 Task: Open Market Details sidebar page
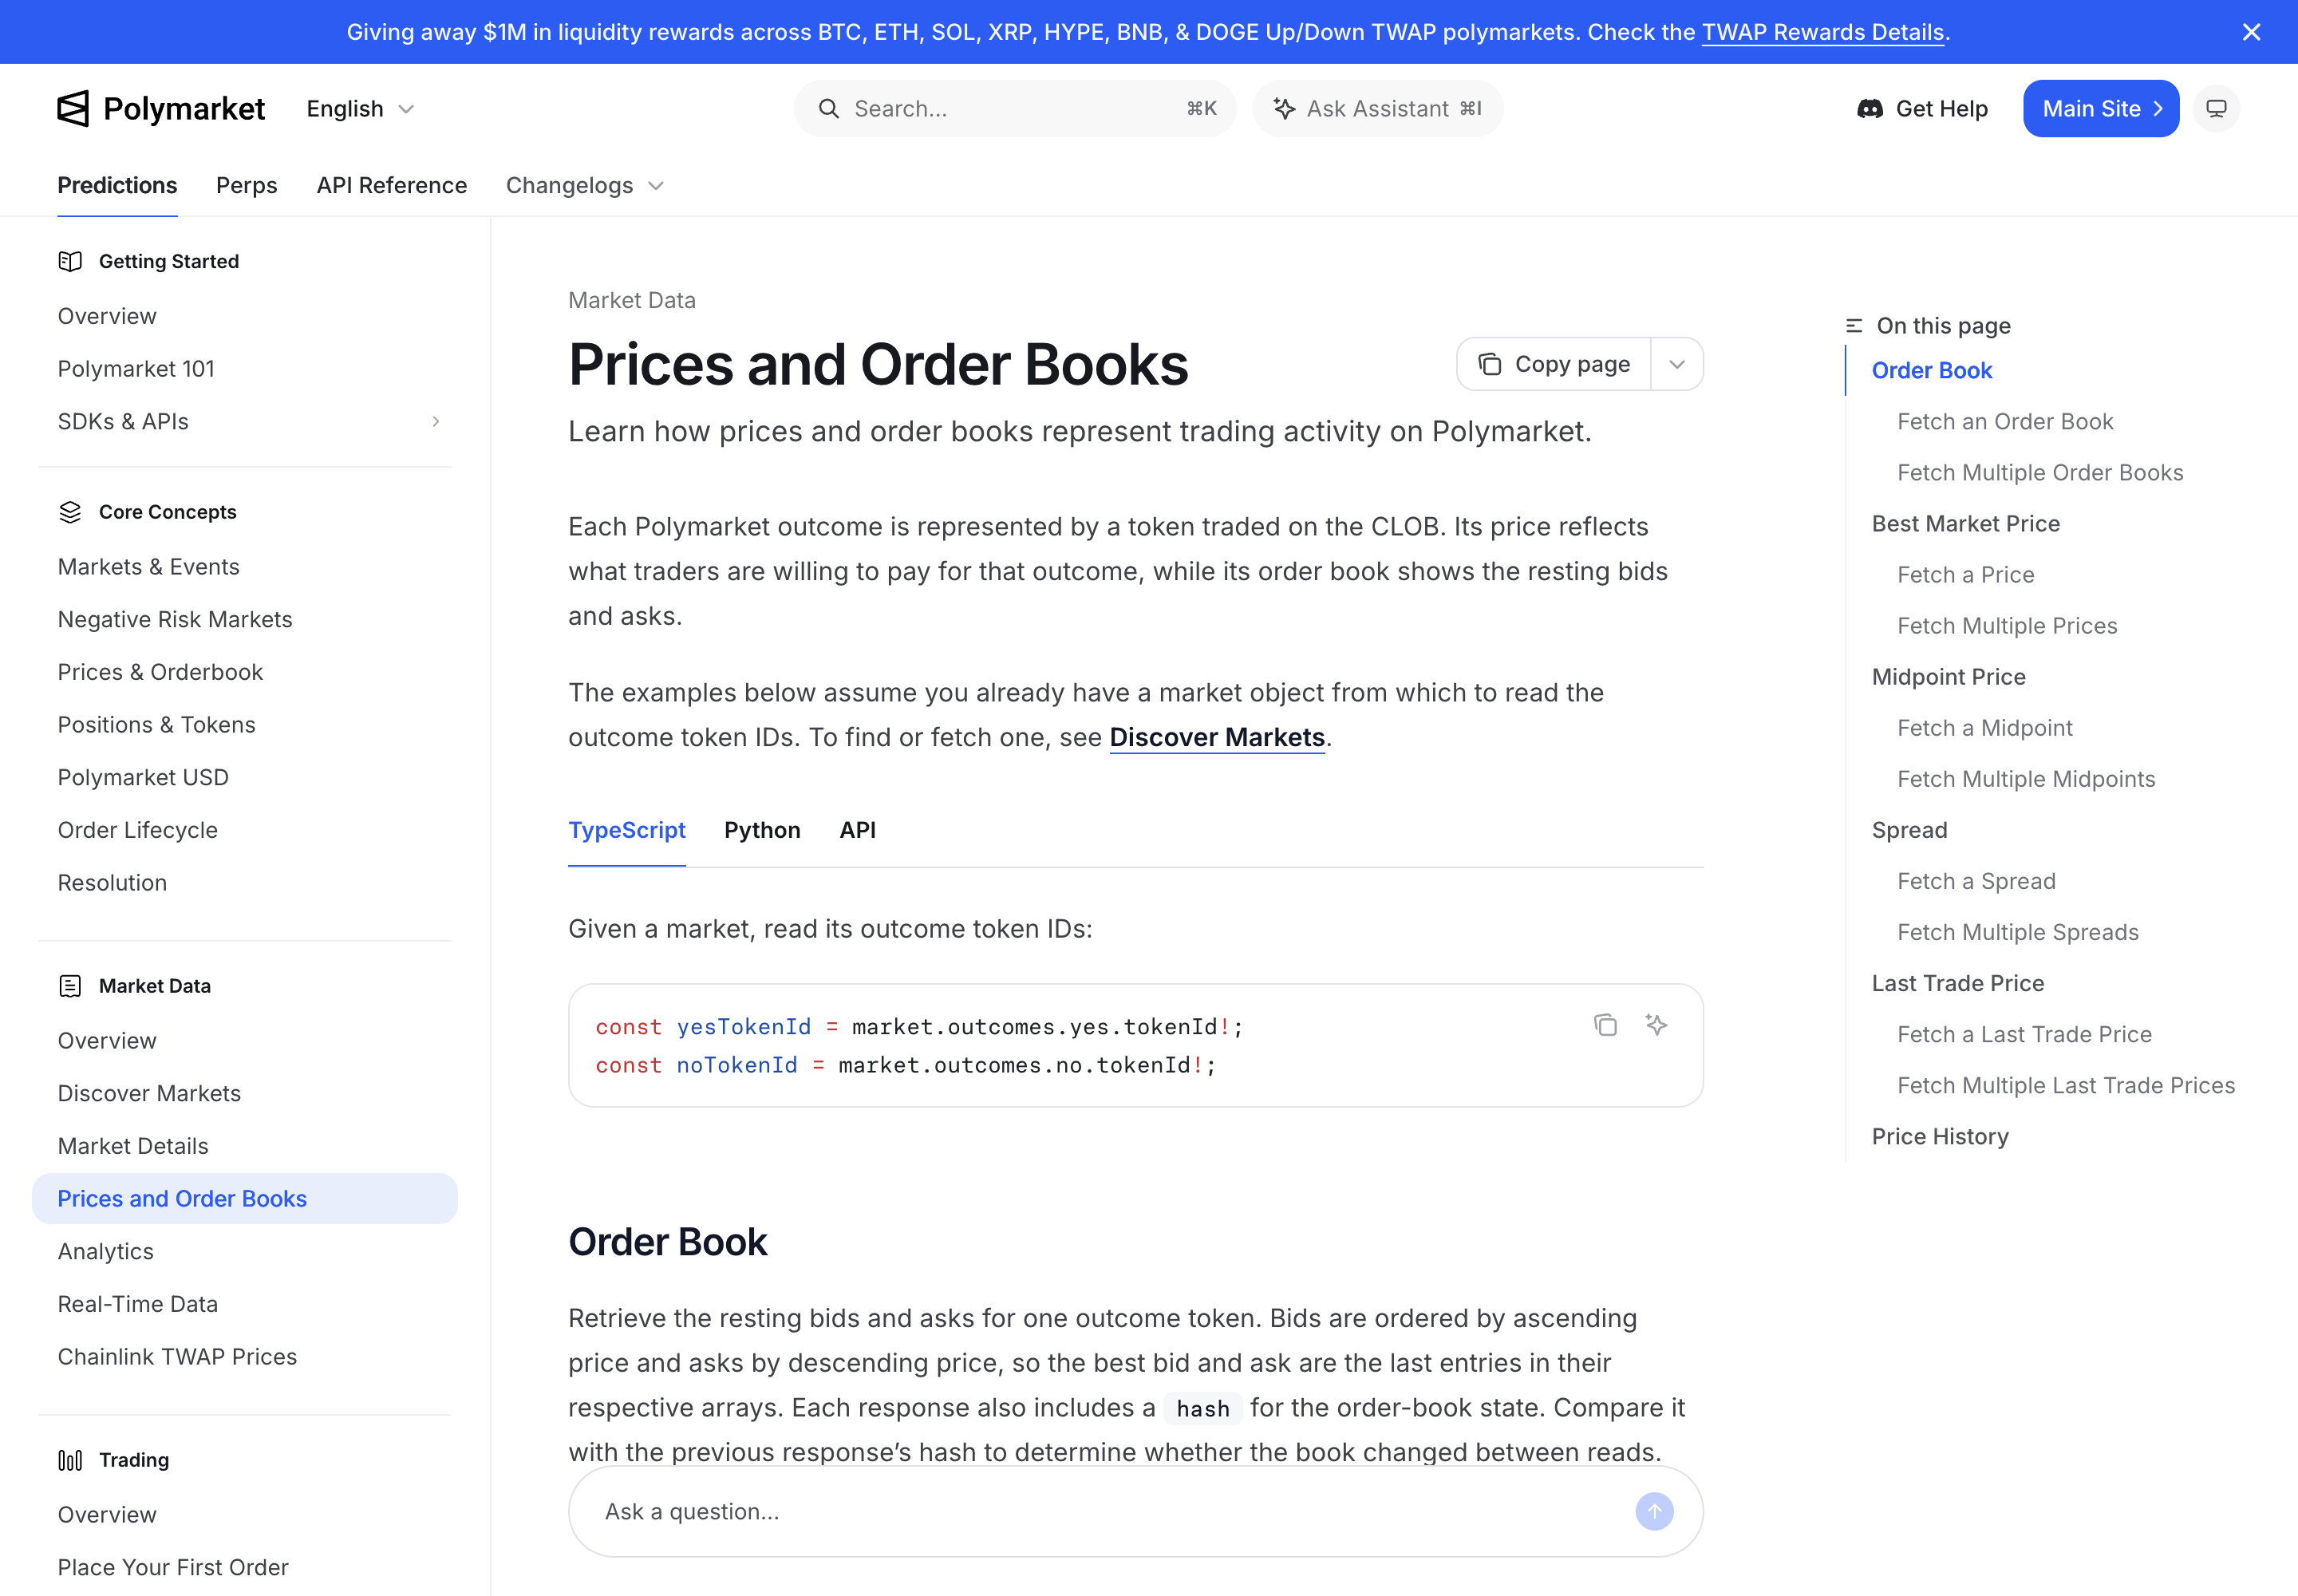[133, 1146]
